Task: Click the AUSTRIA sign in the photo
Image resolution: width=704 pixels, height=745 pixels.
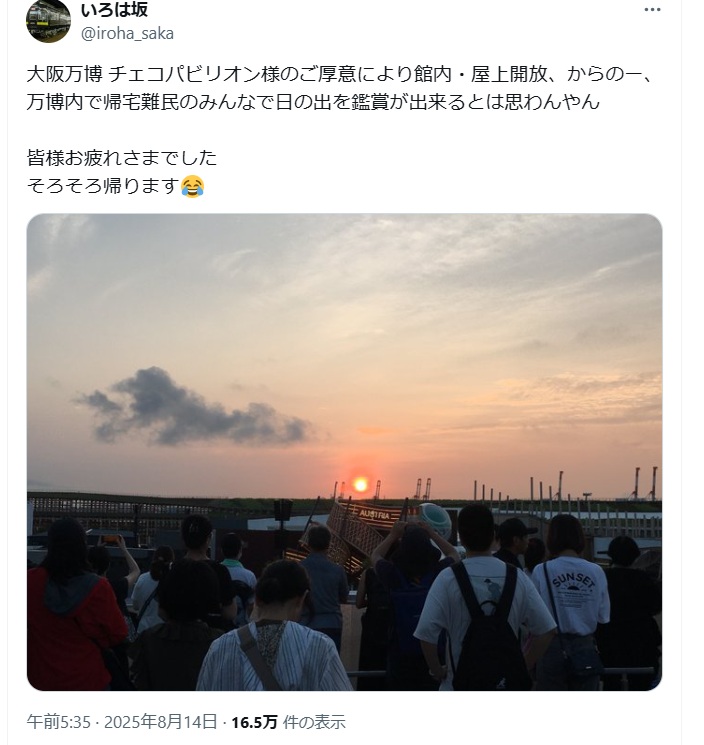Action: point(374,515)
